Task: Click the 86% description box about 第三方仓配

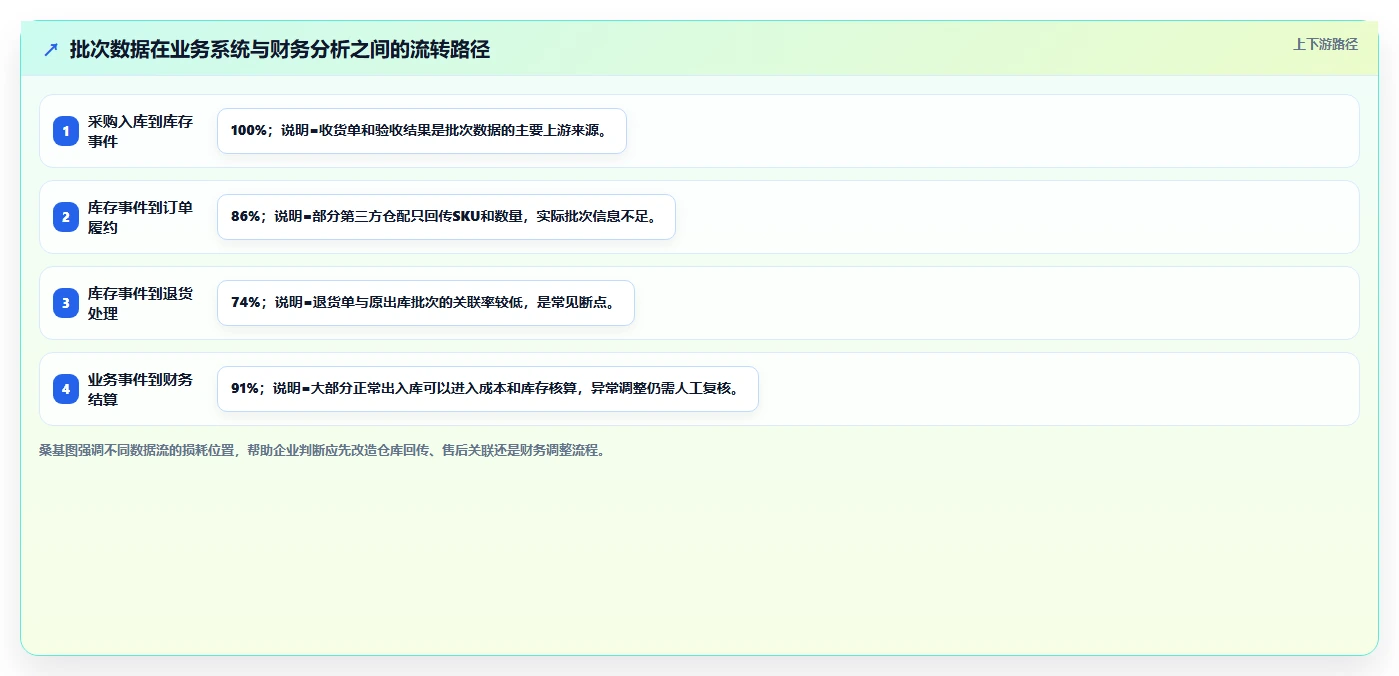Action: click(x=446, y=217)
